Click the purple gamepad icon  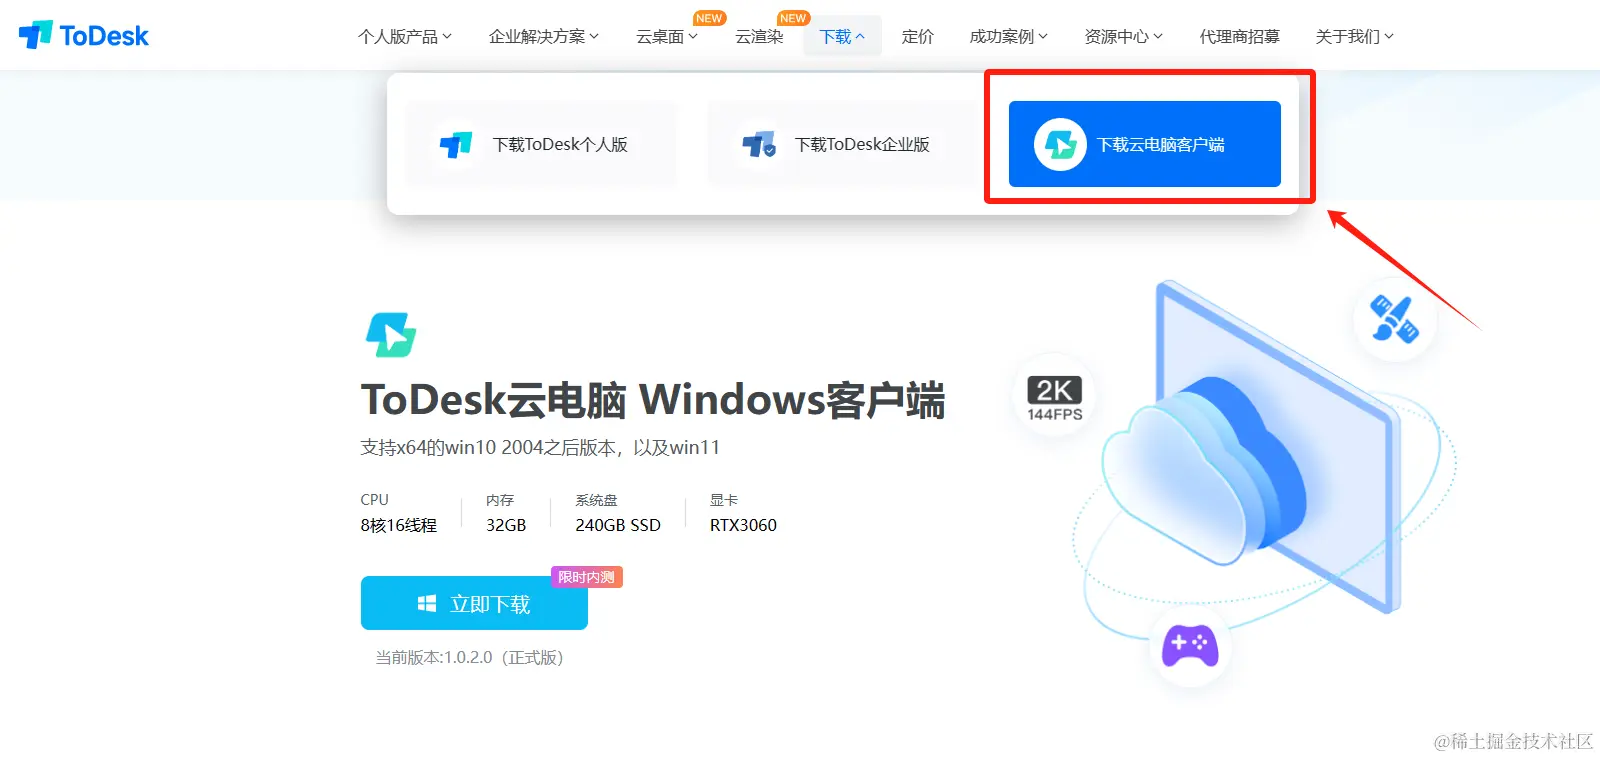(1190, 644)
